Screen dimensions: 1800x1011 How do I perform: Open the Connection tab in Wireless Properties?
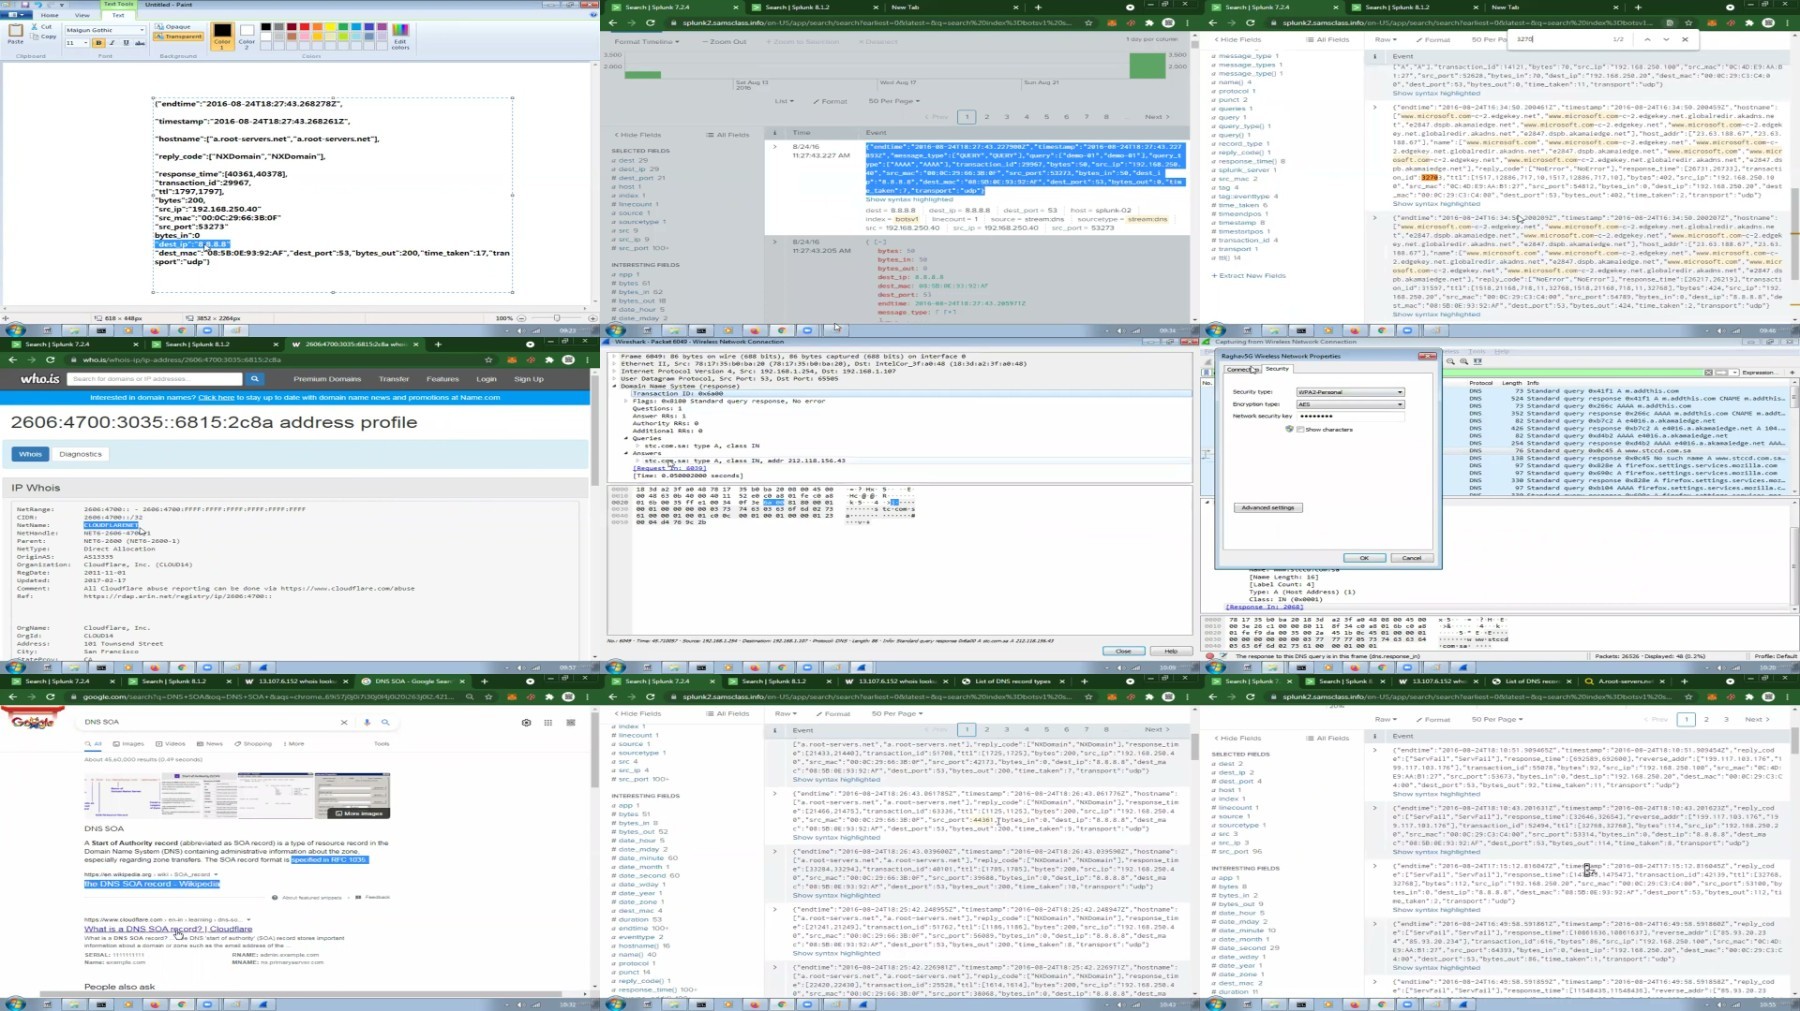[1241, 369]
